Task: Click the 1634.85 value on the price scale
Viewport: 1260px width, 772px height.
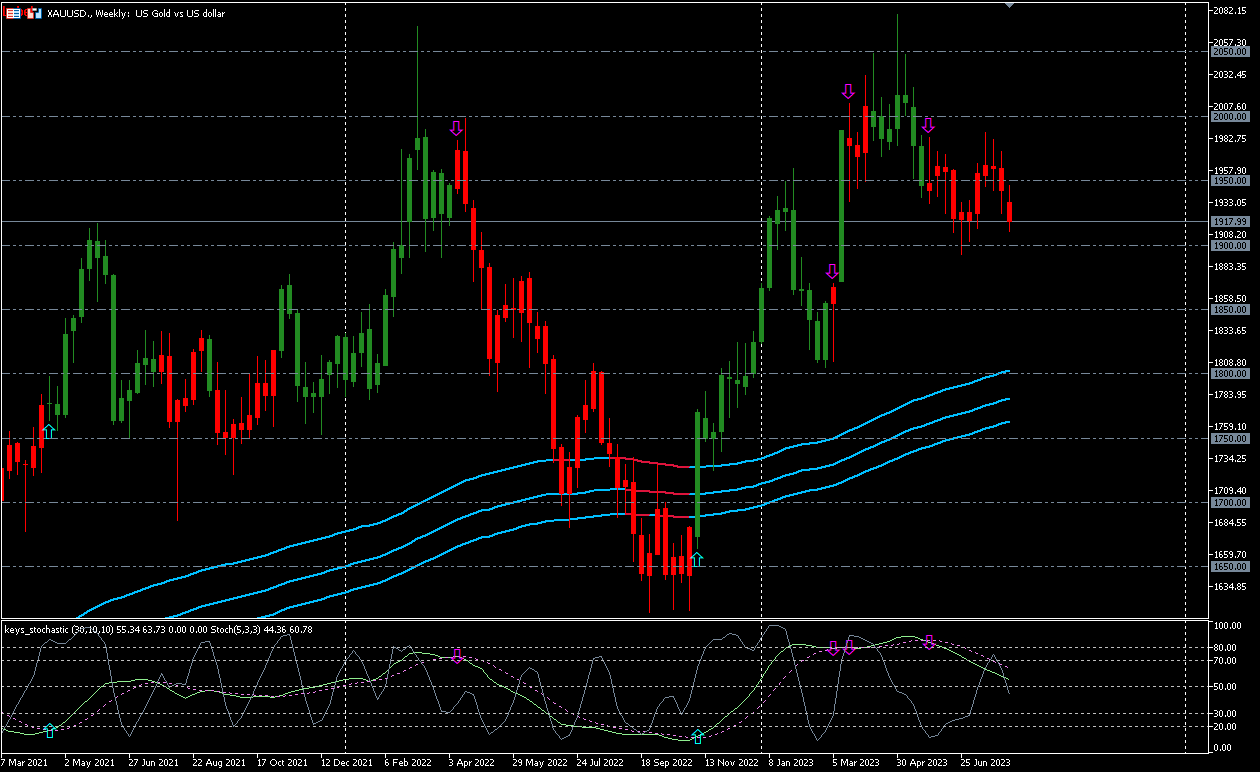Action: 1229,586
